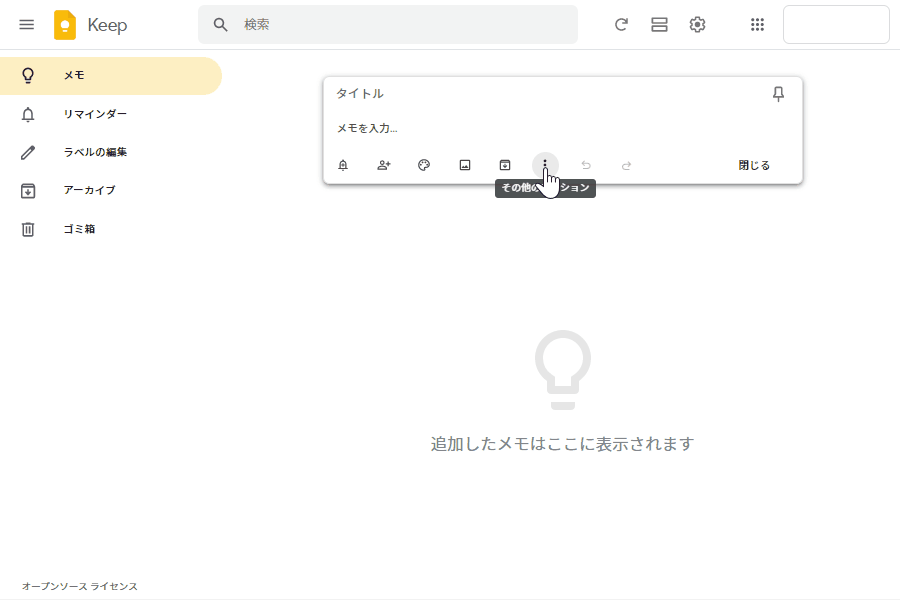Image resolution: width=900 pixels, height=600 pixels.
Task: Pin the new note with pin icon
Action: [x=778, y=94]
